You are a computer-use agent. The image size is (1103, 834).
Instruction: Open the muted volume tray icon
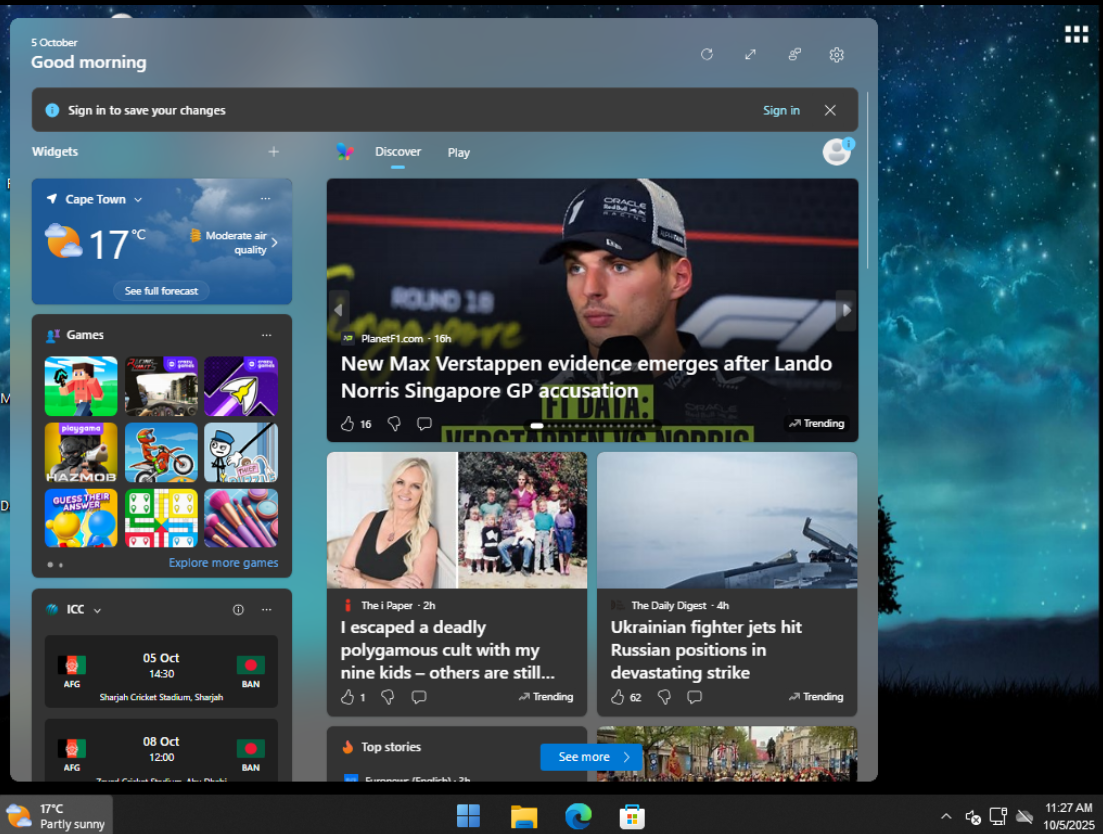click(x=973, y=816)
